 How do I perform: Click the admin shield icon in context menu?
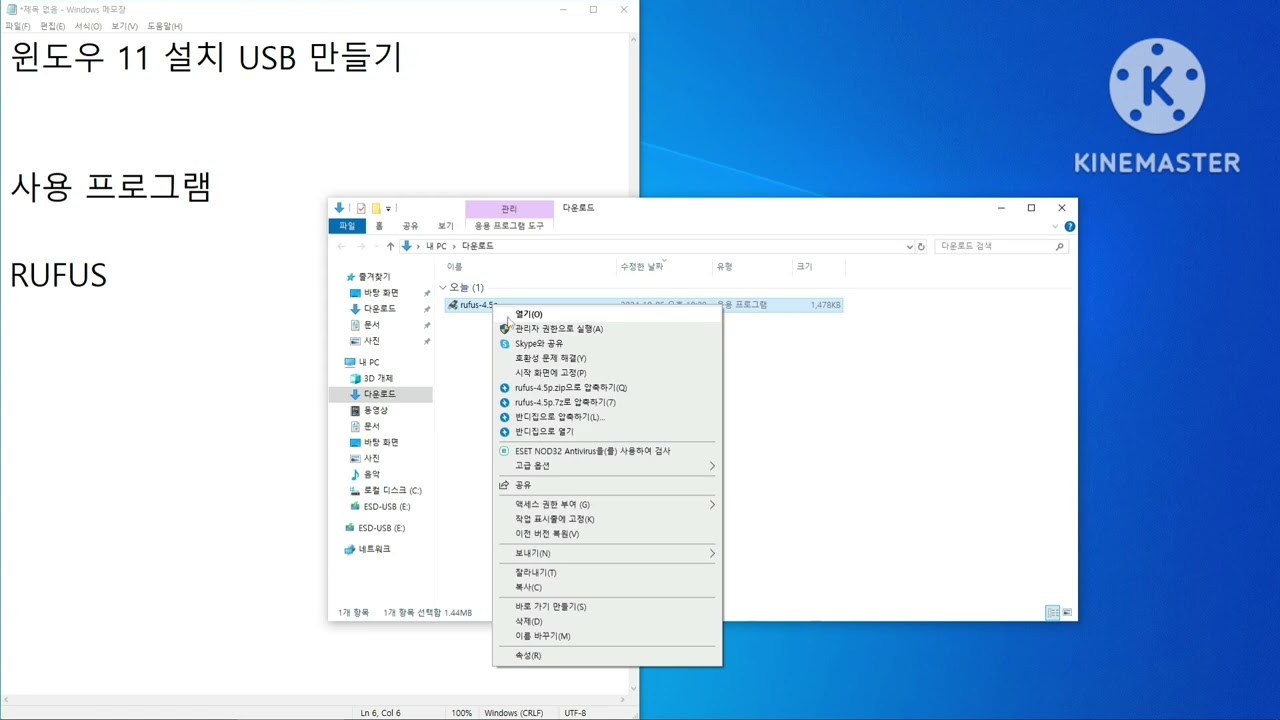coord(504,328)
